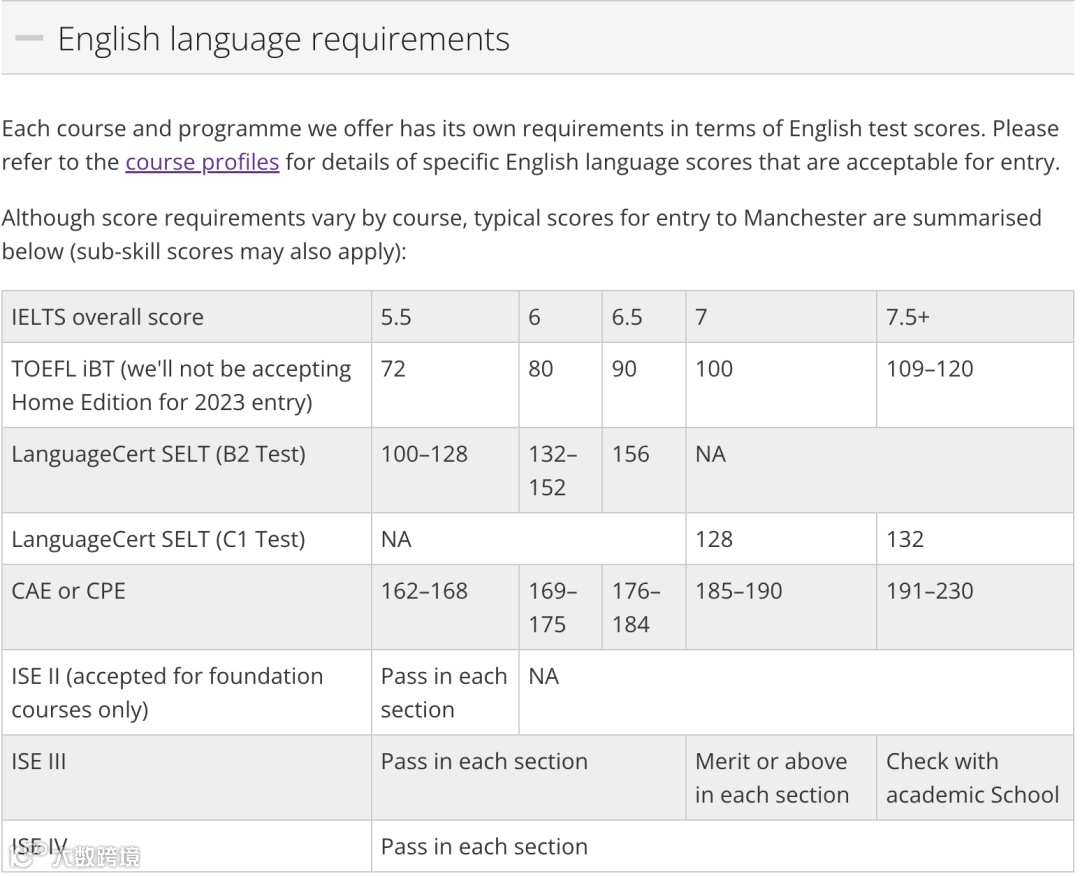Viewport: 1080px width, 876px height.
Task: Select the IELTS 7.5+ score cell
Action: (x=908, y=317)
